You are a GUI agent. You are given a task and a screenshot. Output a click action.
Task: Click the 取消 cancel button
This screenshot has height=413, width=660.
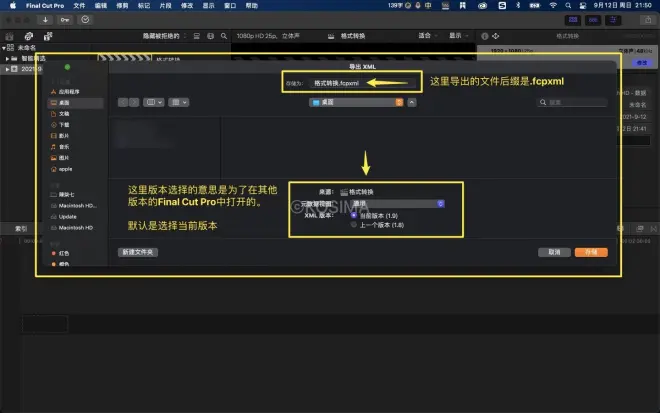554,252
